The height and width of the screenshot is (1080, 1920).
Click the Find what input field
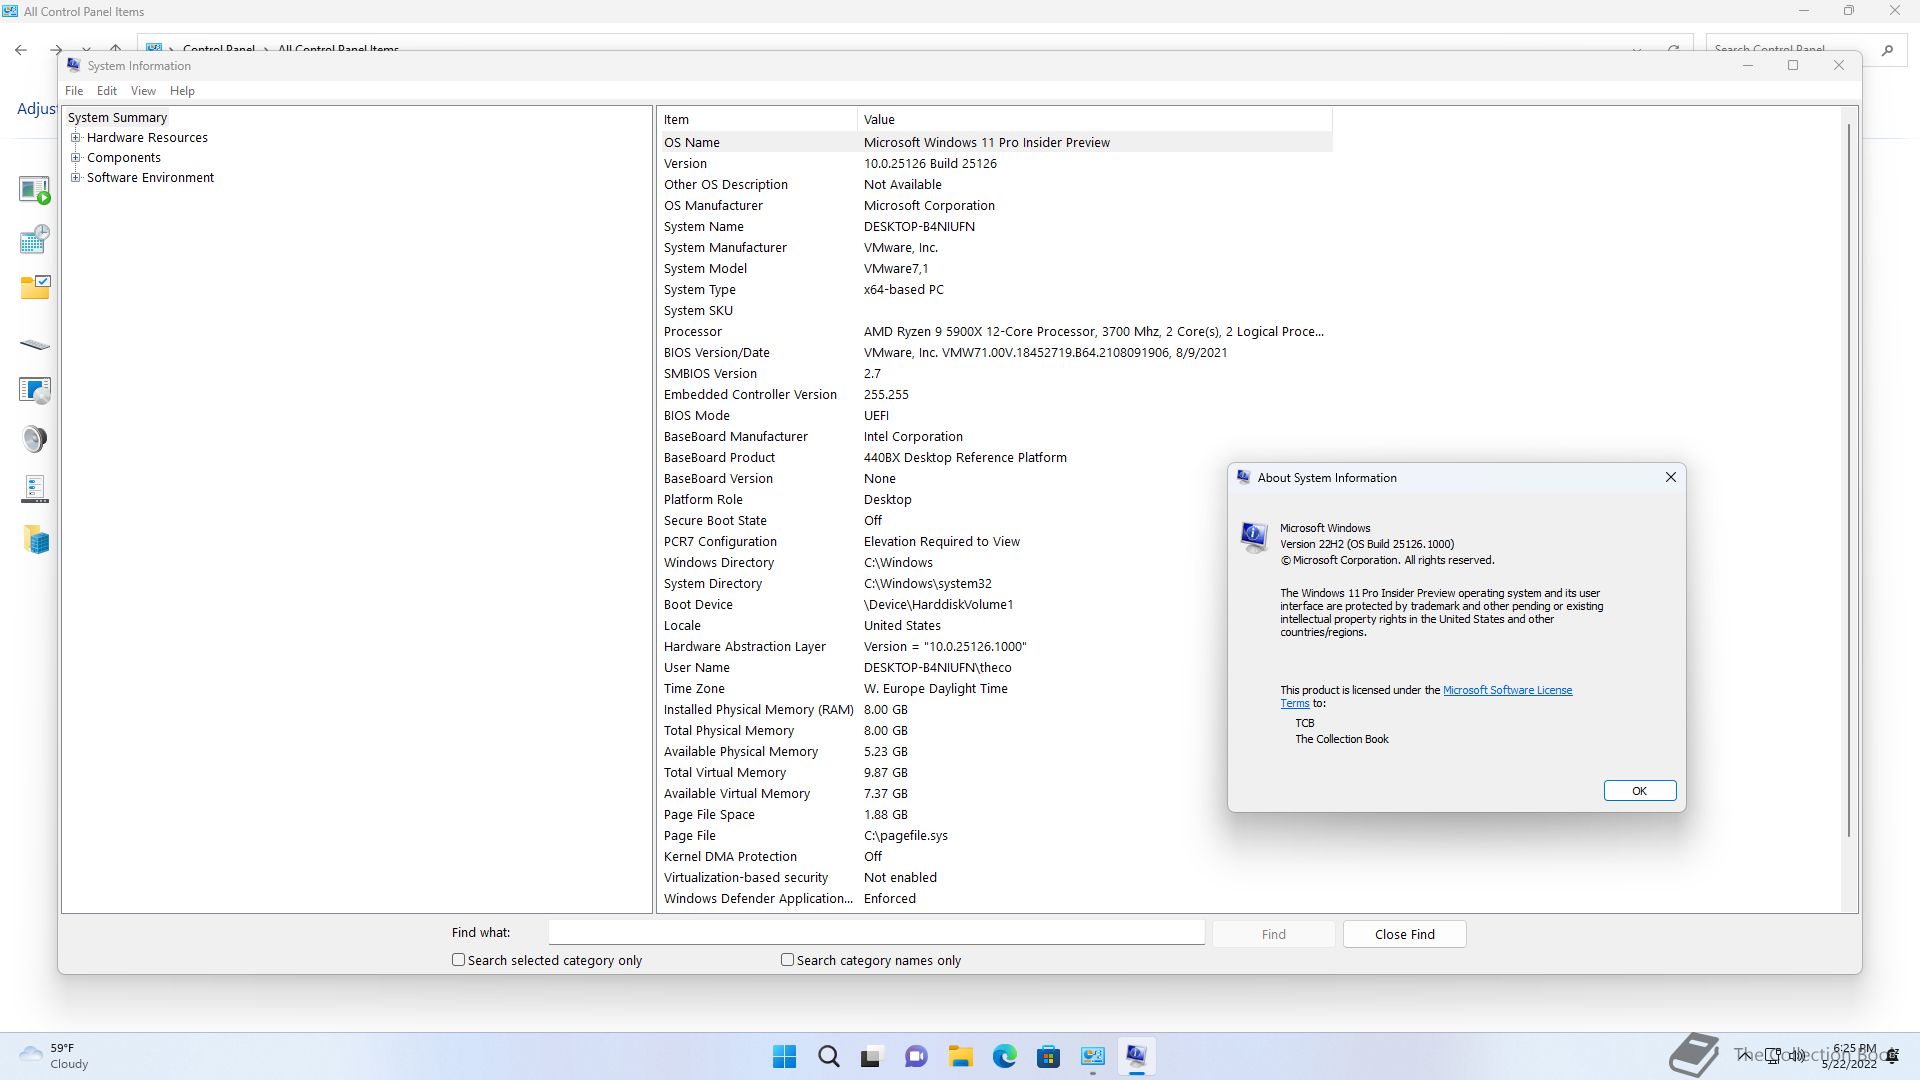point(876,933)
